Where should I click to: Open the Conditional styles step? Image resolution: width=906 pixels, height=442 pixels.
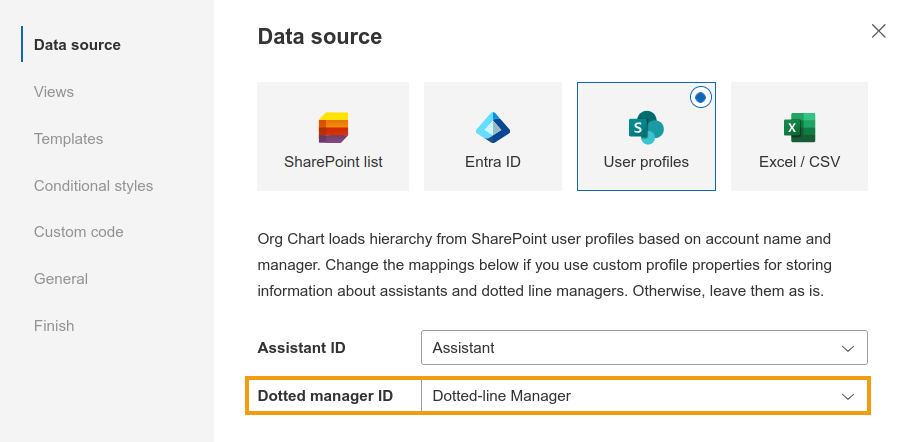94,185
